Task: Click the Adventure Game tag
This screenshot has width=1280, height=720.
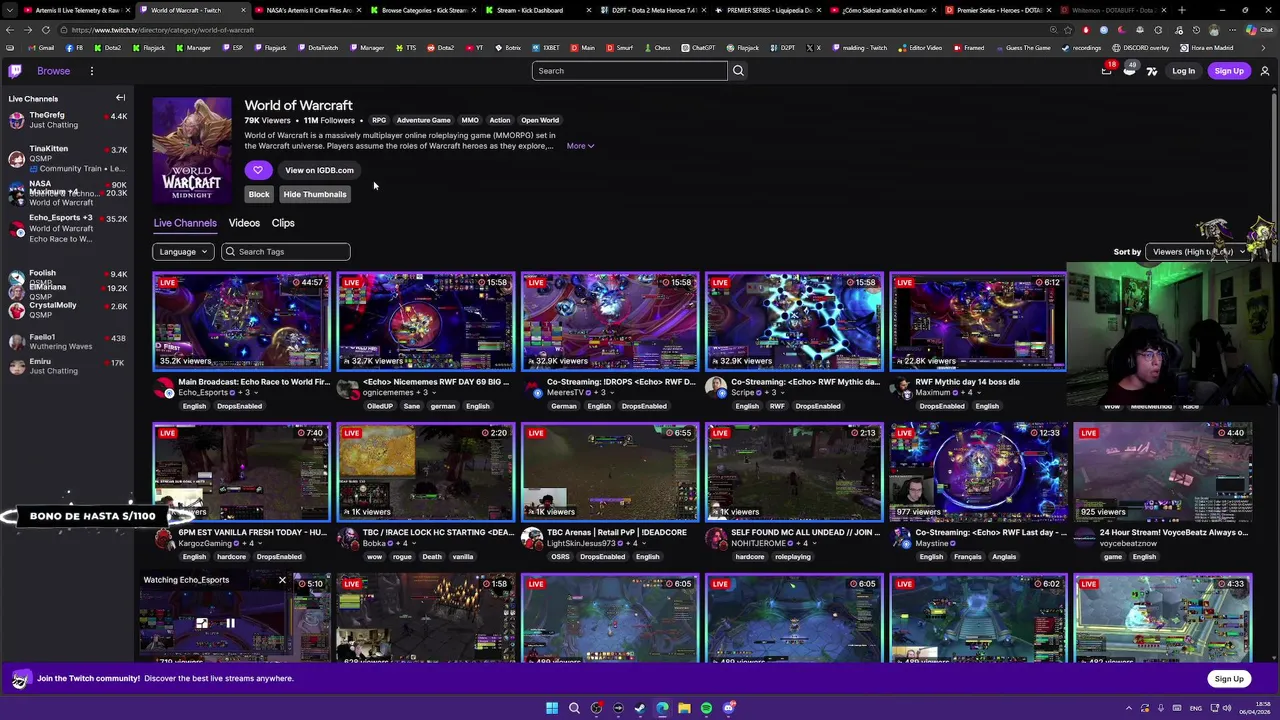Action: pyautogui.click(x=423, y=120)
